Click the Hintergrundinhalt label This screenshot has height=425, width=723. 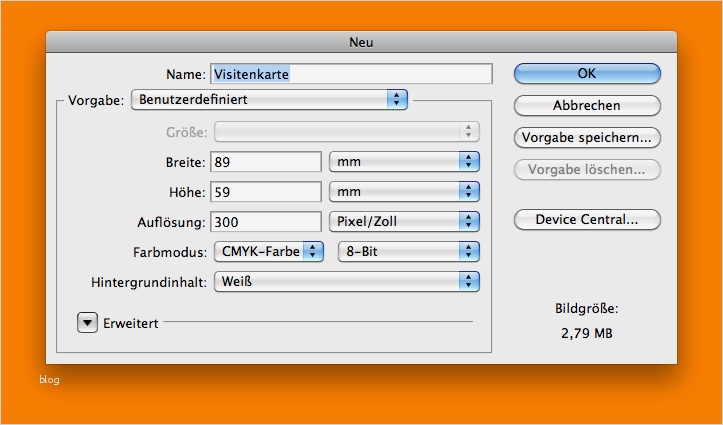coord(149,283)
